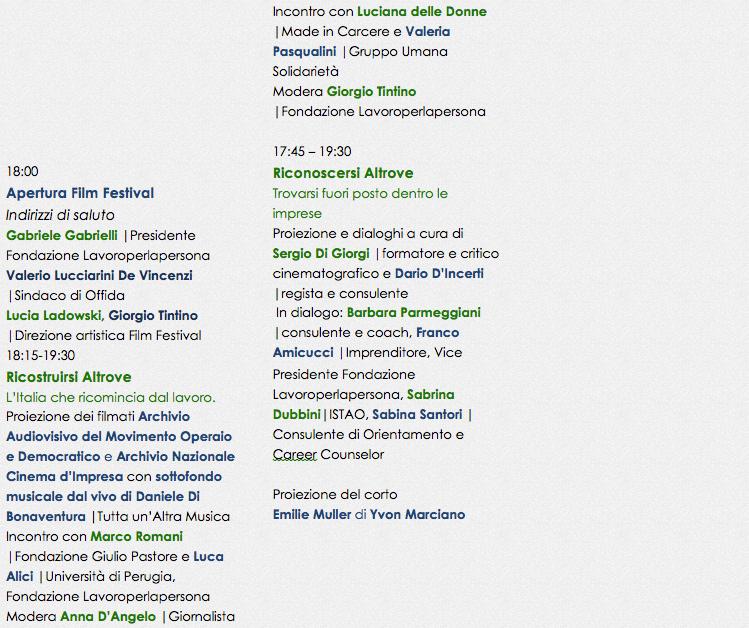Click 'musicale dal vivo di Daniele Di'
The height and width of the screenshot is (628, 749).
(x=103, y=497)
